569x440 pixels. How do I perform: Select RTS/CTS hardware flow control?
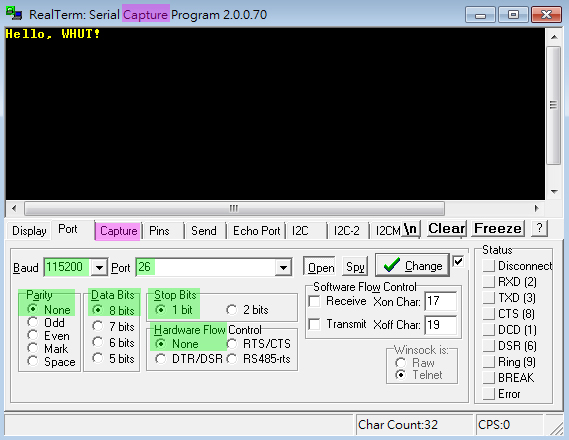pos(259,343)
